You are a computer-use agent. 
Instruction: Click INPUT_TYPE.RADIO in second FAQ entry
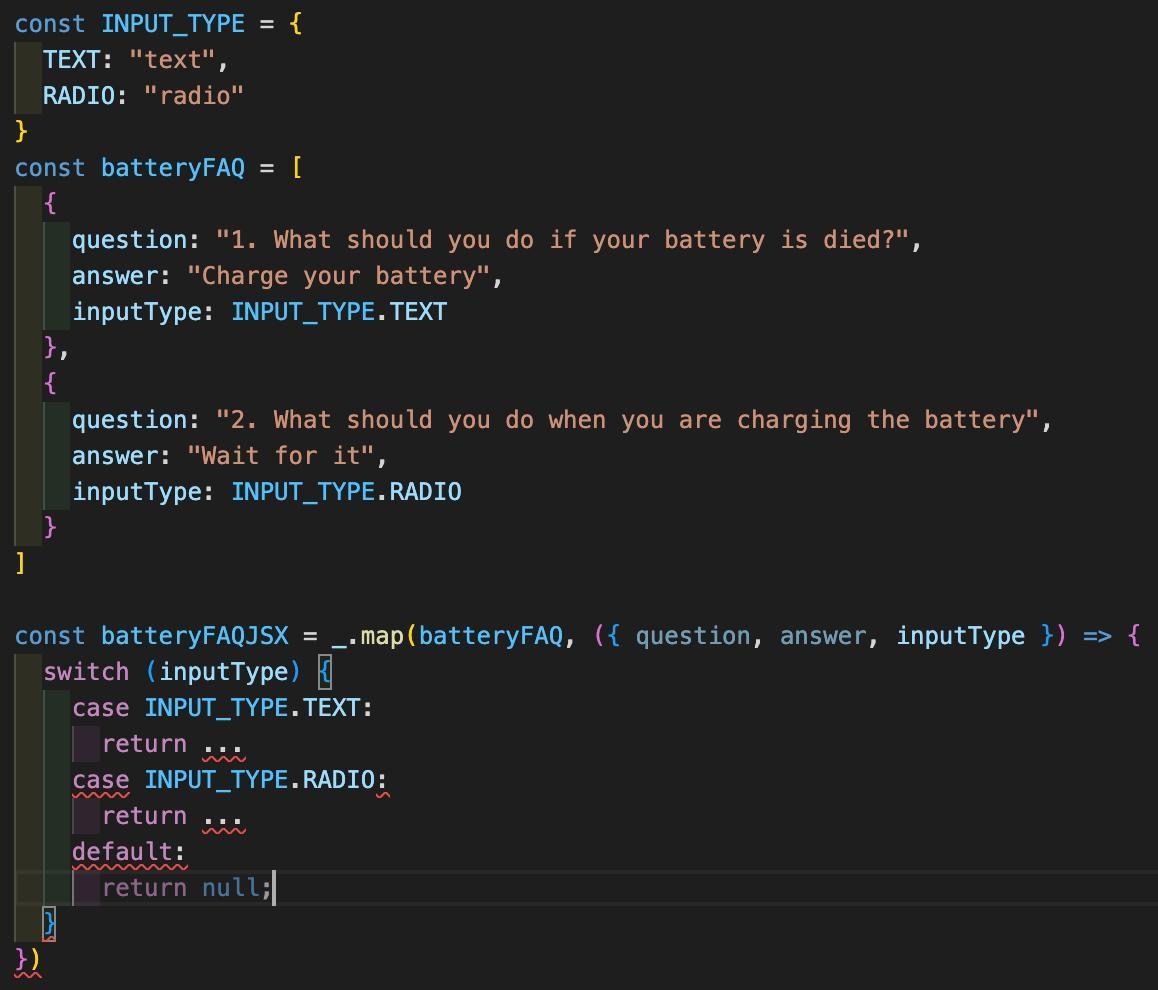click(x=345, y=491)
